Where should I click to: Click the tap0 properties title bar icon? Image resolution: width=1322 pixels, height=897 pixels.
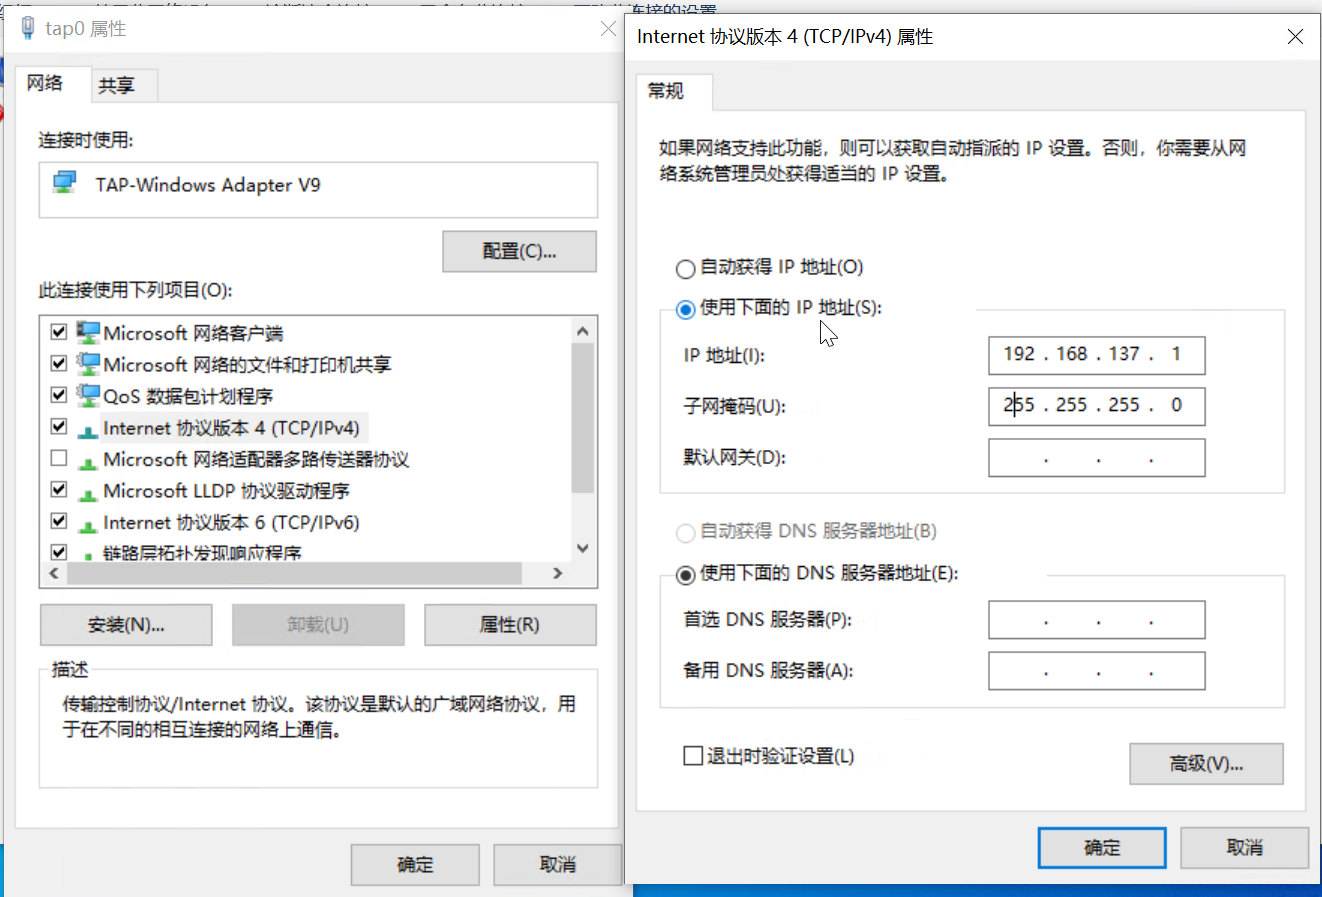coord(27,28)
